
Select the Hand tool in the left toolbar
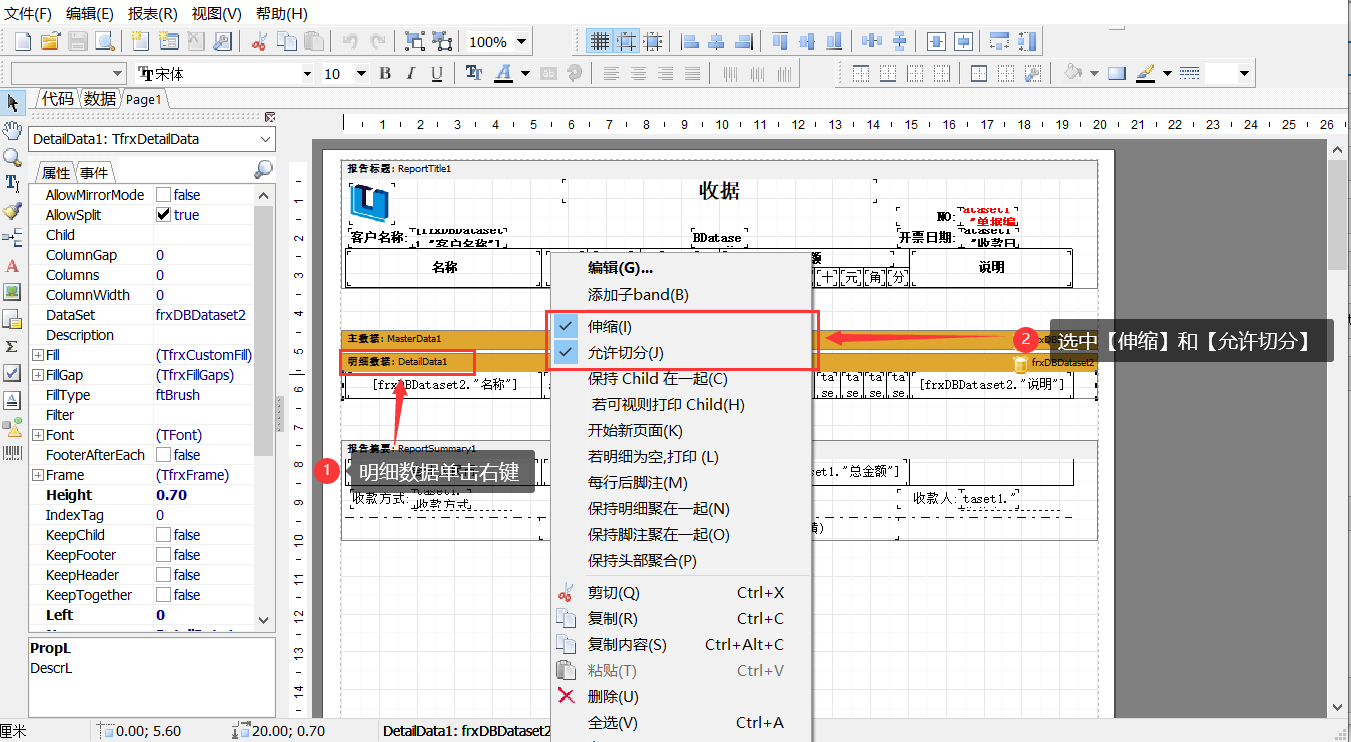(x=13, y=130)
